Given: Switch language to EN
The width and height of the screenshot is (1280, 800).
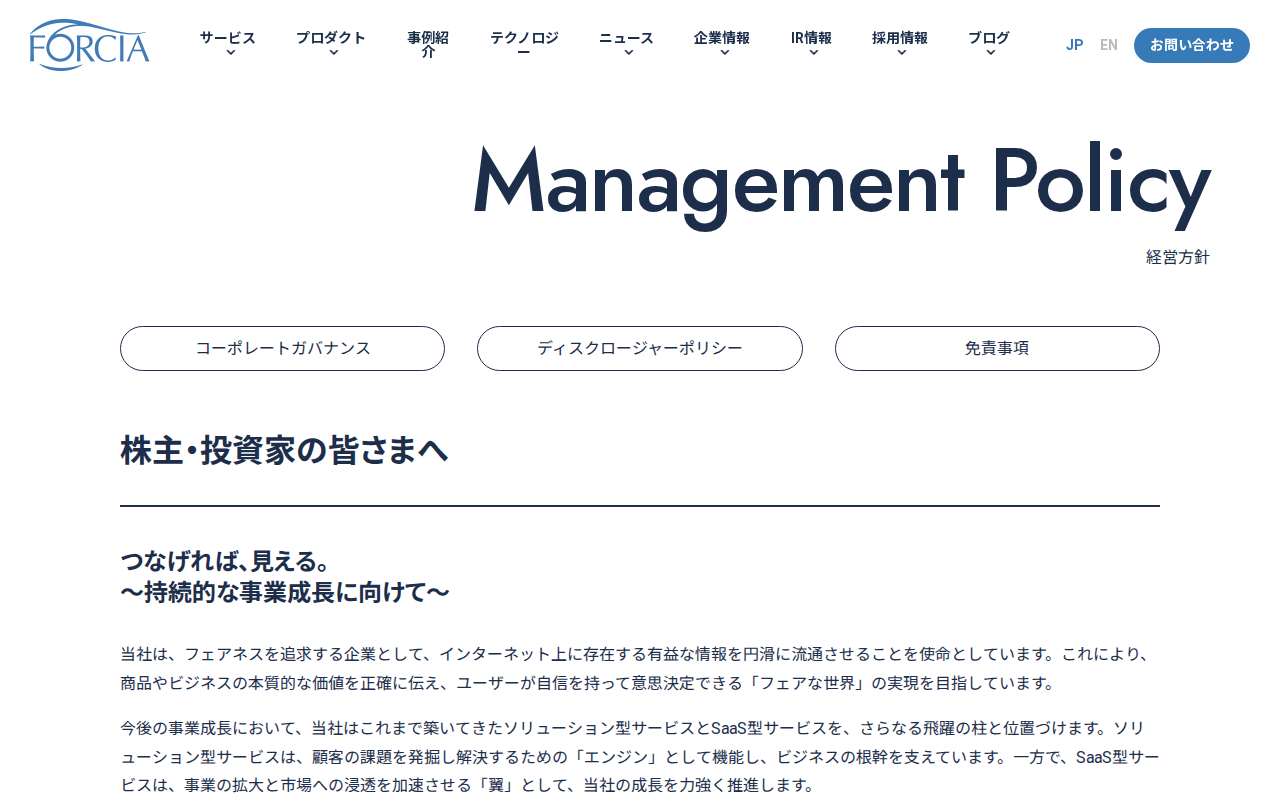Looking at the screenshot, I should [x=1108, y=45].
